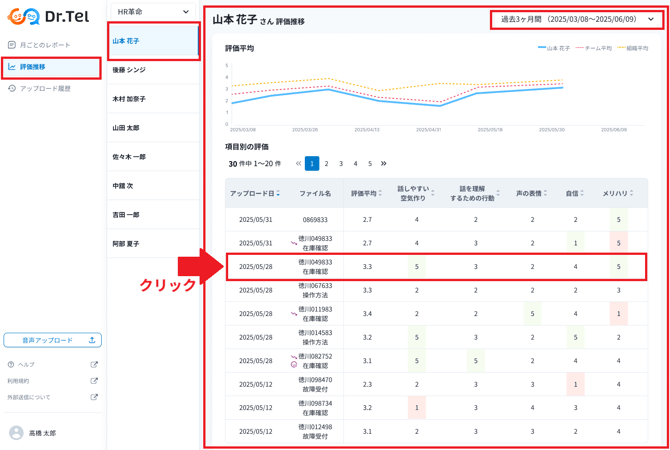Screen dimensions: 670x450
Task: Click external link icon next to 利用規約
Action: point(94,381)
